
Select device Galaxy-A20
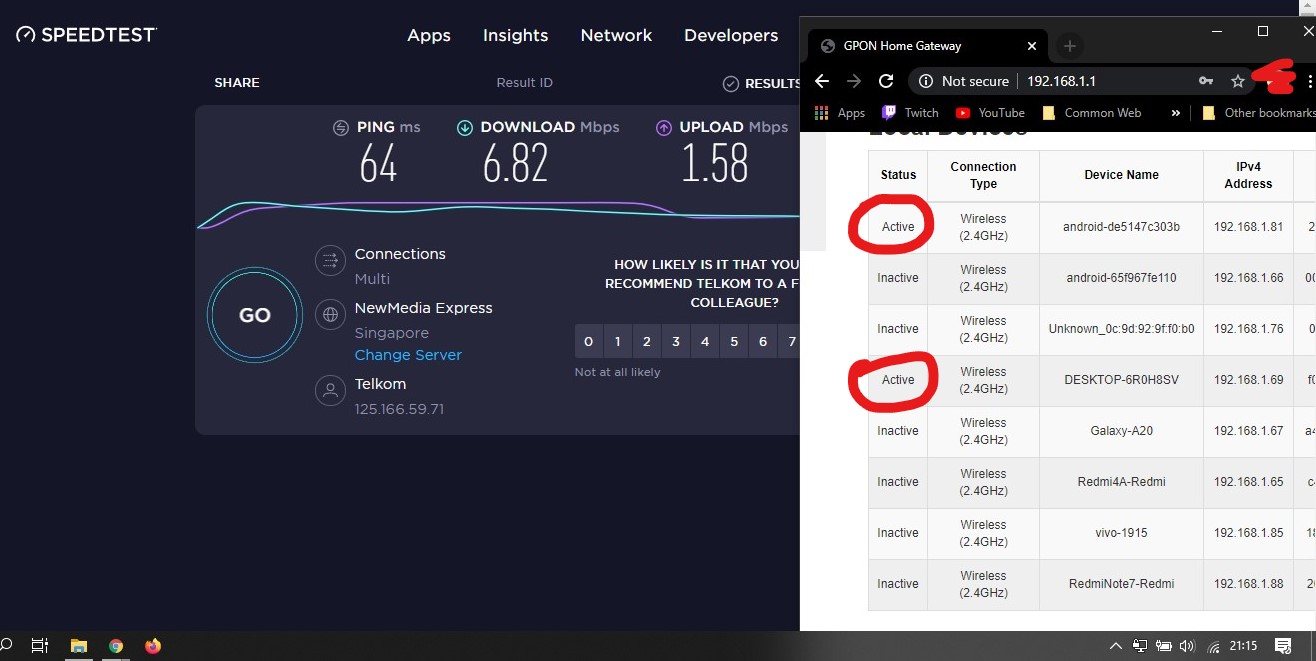(1121, 431)
